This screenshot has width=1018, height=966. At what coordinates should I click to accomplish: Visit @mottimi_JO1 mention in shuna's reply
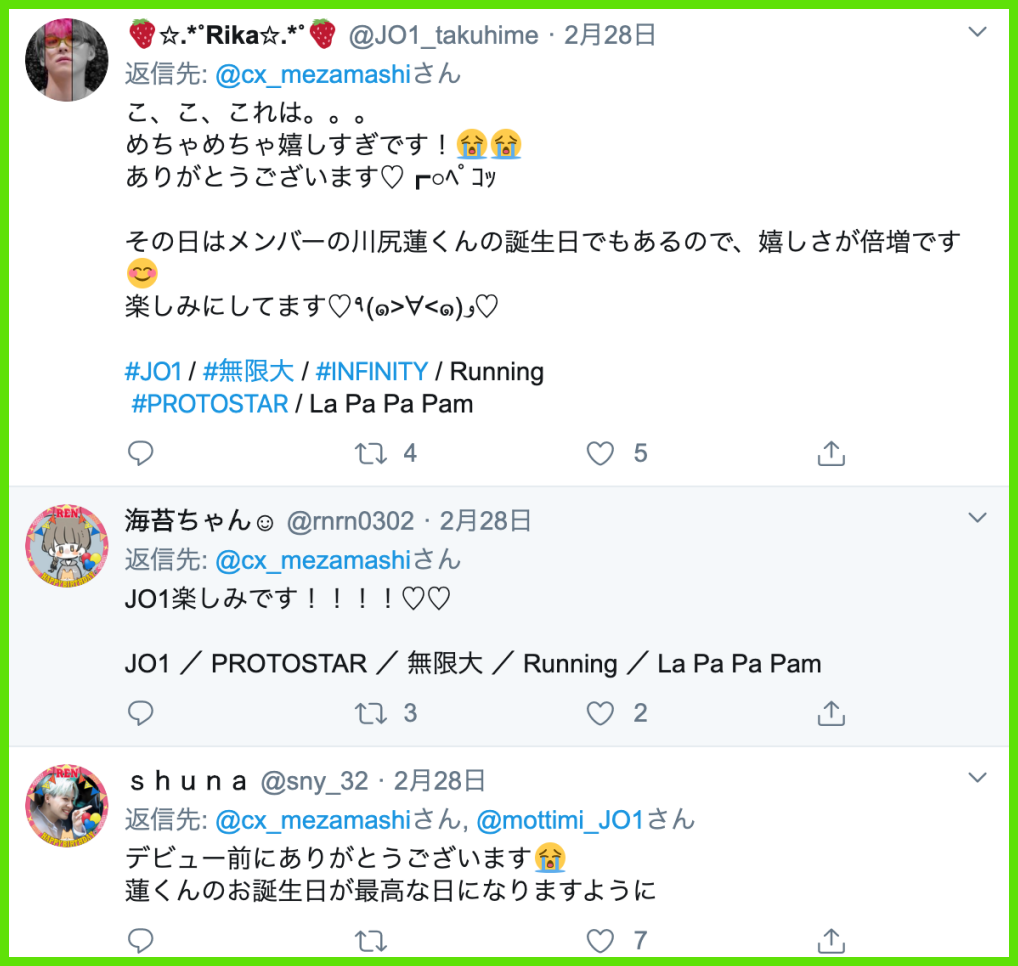click(560, 821)
